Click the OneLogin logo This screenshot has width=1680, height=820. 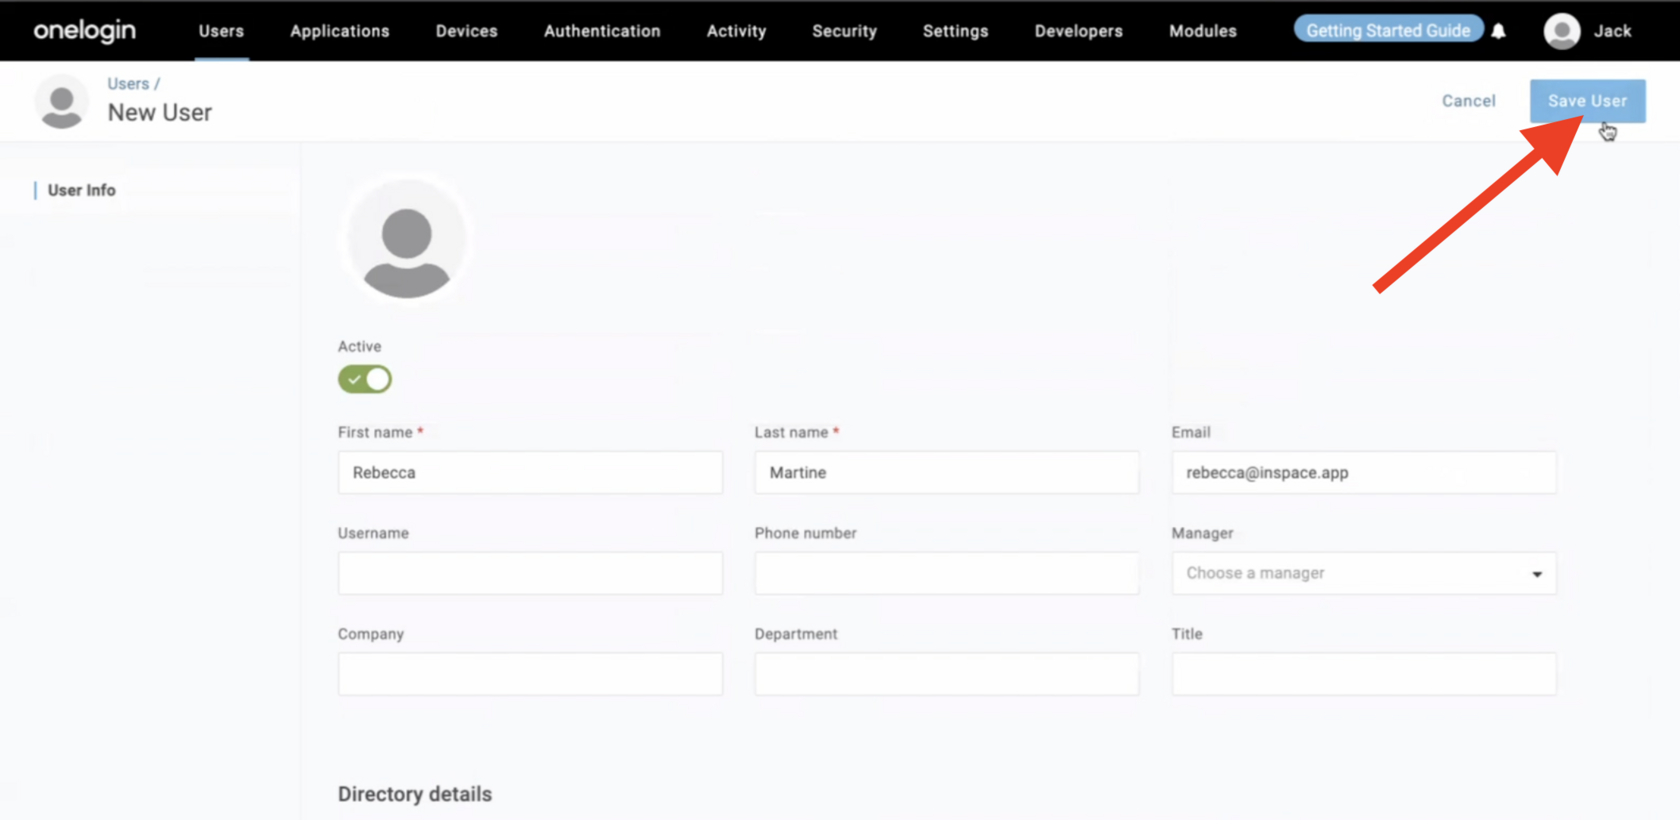point(85,31)
